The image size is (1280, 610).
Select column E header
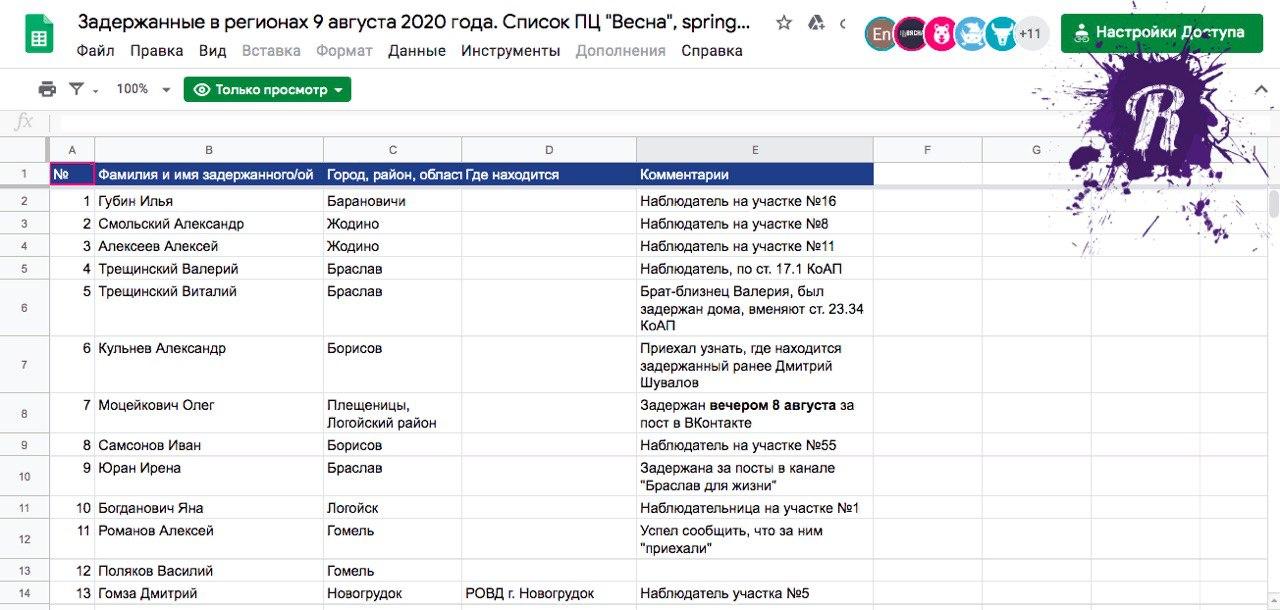pos(755,150)
